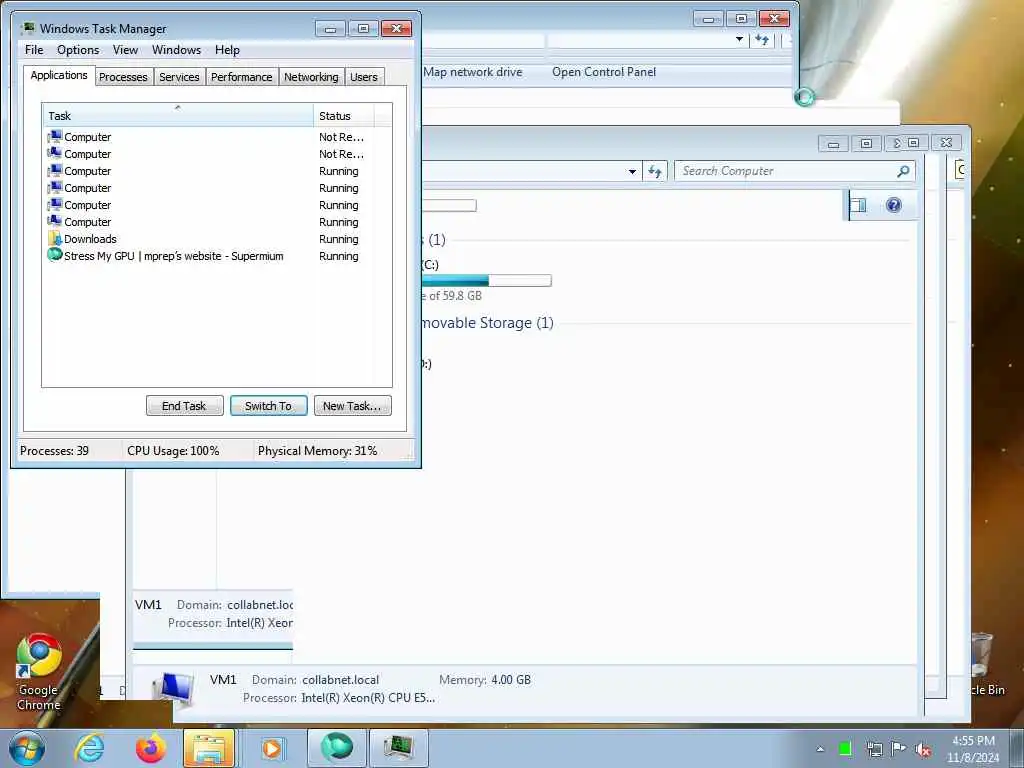
Task: Click the New Task... button
Action: (352, 406)
